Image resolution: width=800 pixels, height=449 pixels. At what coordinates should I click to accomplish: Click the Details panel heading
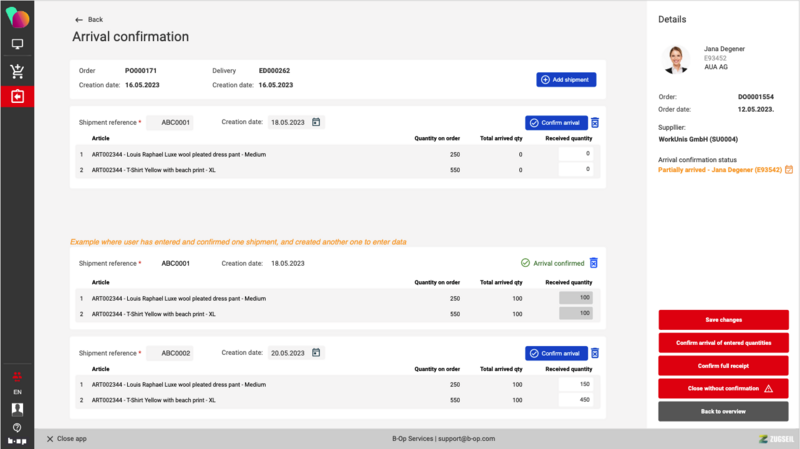tap(672, 19)
